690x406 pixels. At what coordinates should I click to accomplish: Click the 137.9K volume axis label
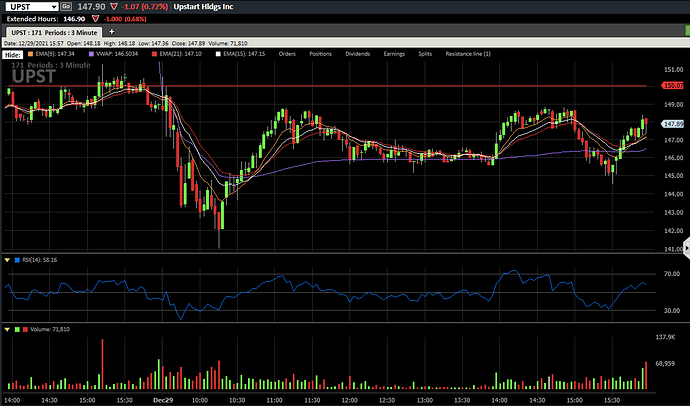click(665, 337)
